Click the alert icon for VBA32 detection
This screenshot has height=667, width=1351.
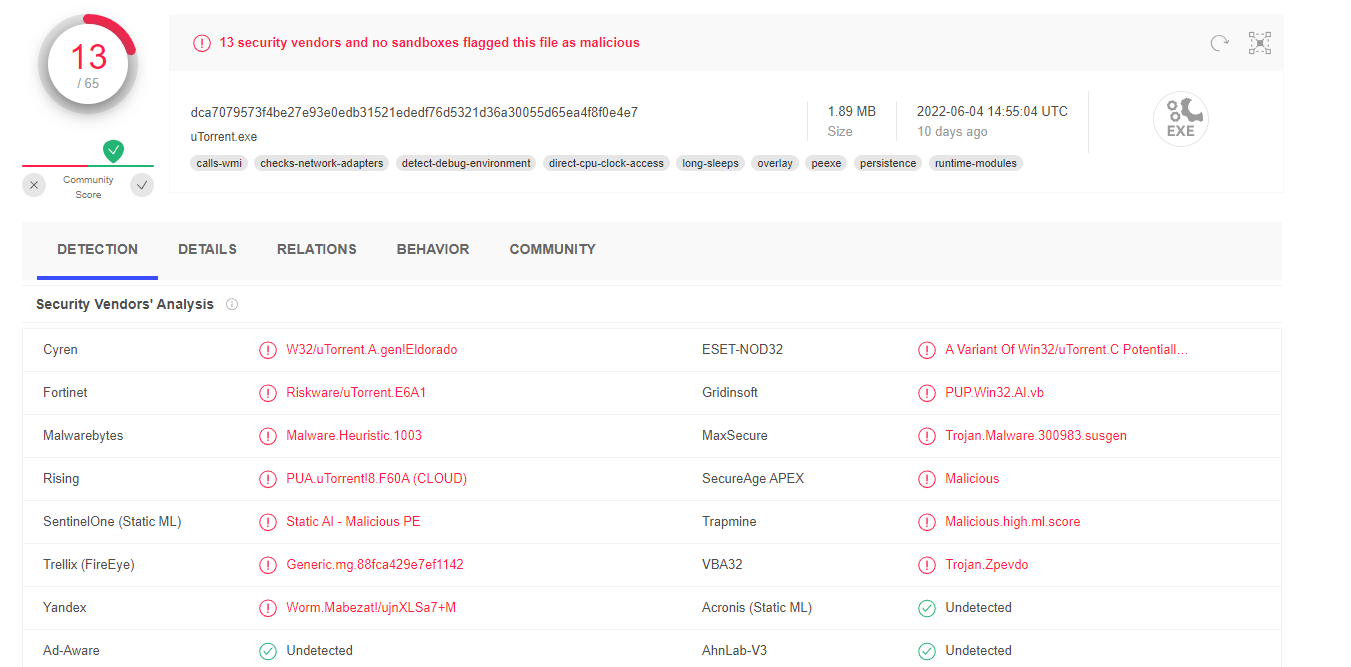pos(927,565)
